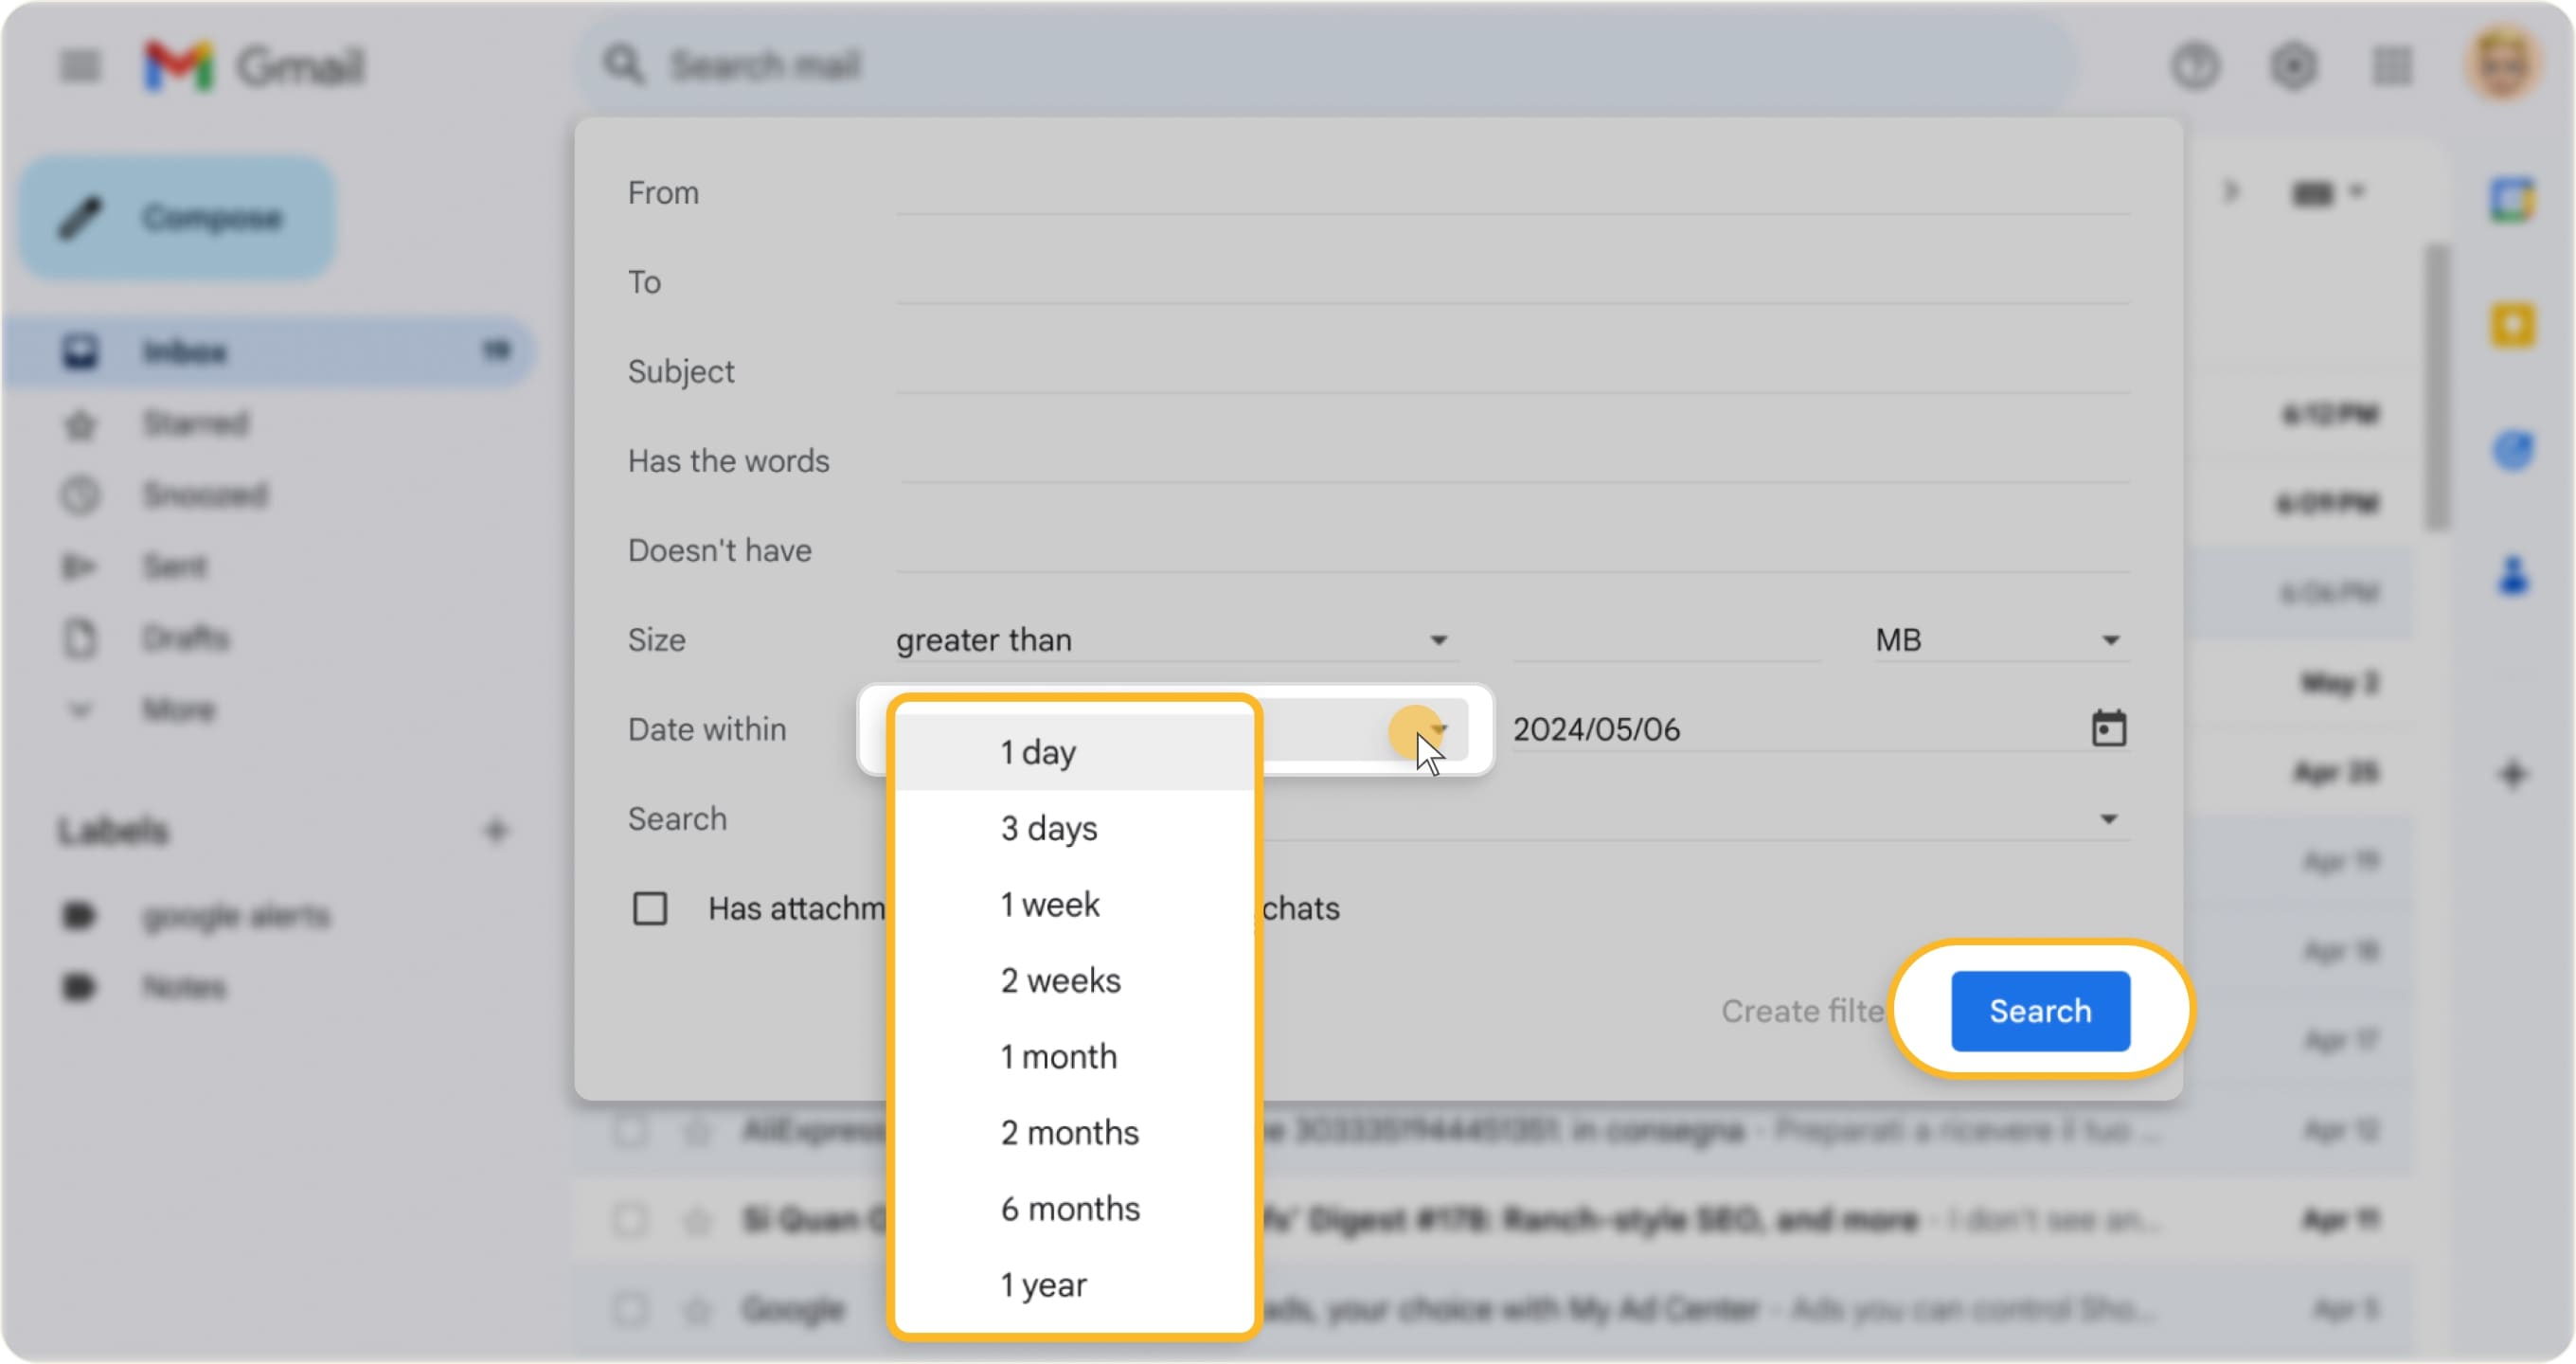
Task: Create a new label with plus icon
Action: (496, 830)
